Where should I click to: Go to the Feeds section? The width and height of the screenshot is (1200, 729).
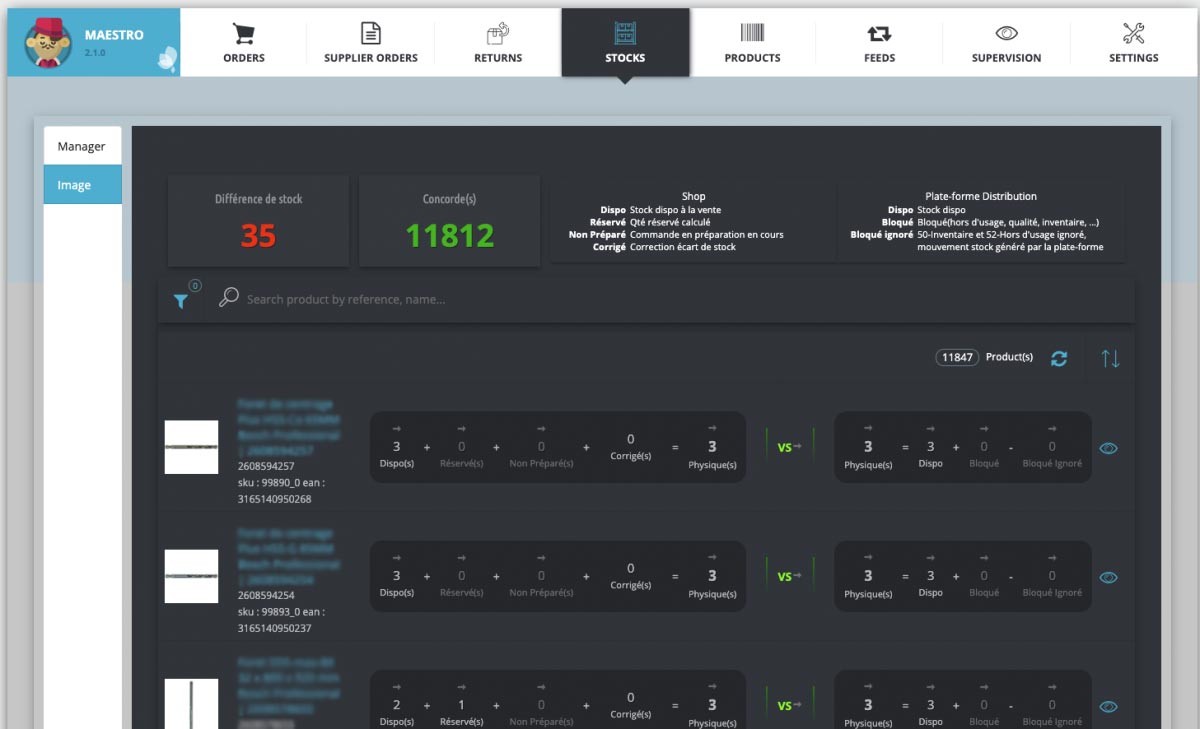tap(879, 43)
